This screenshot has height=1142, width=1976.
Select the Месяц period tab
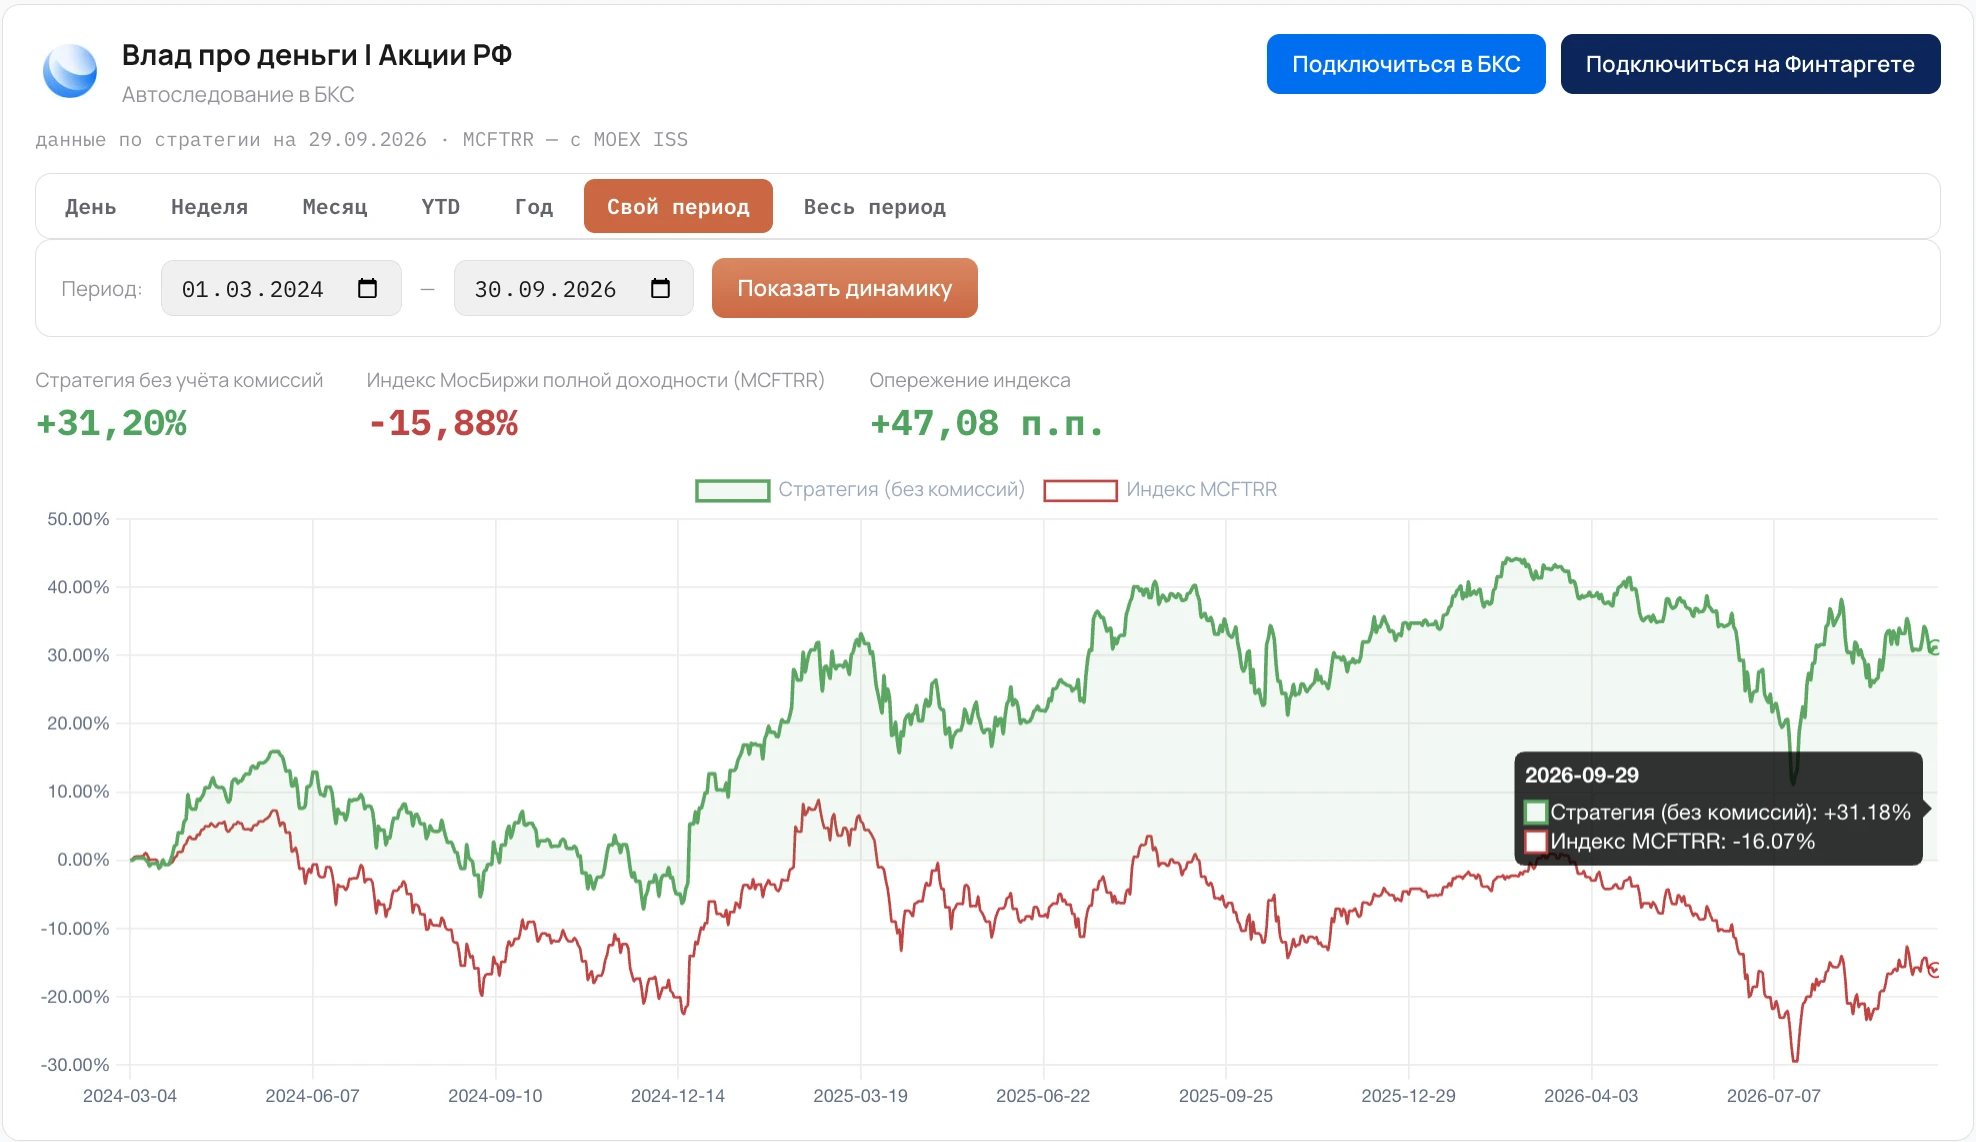pyautogui.click(x=335, y=207)
